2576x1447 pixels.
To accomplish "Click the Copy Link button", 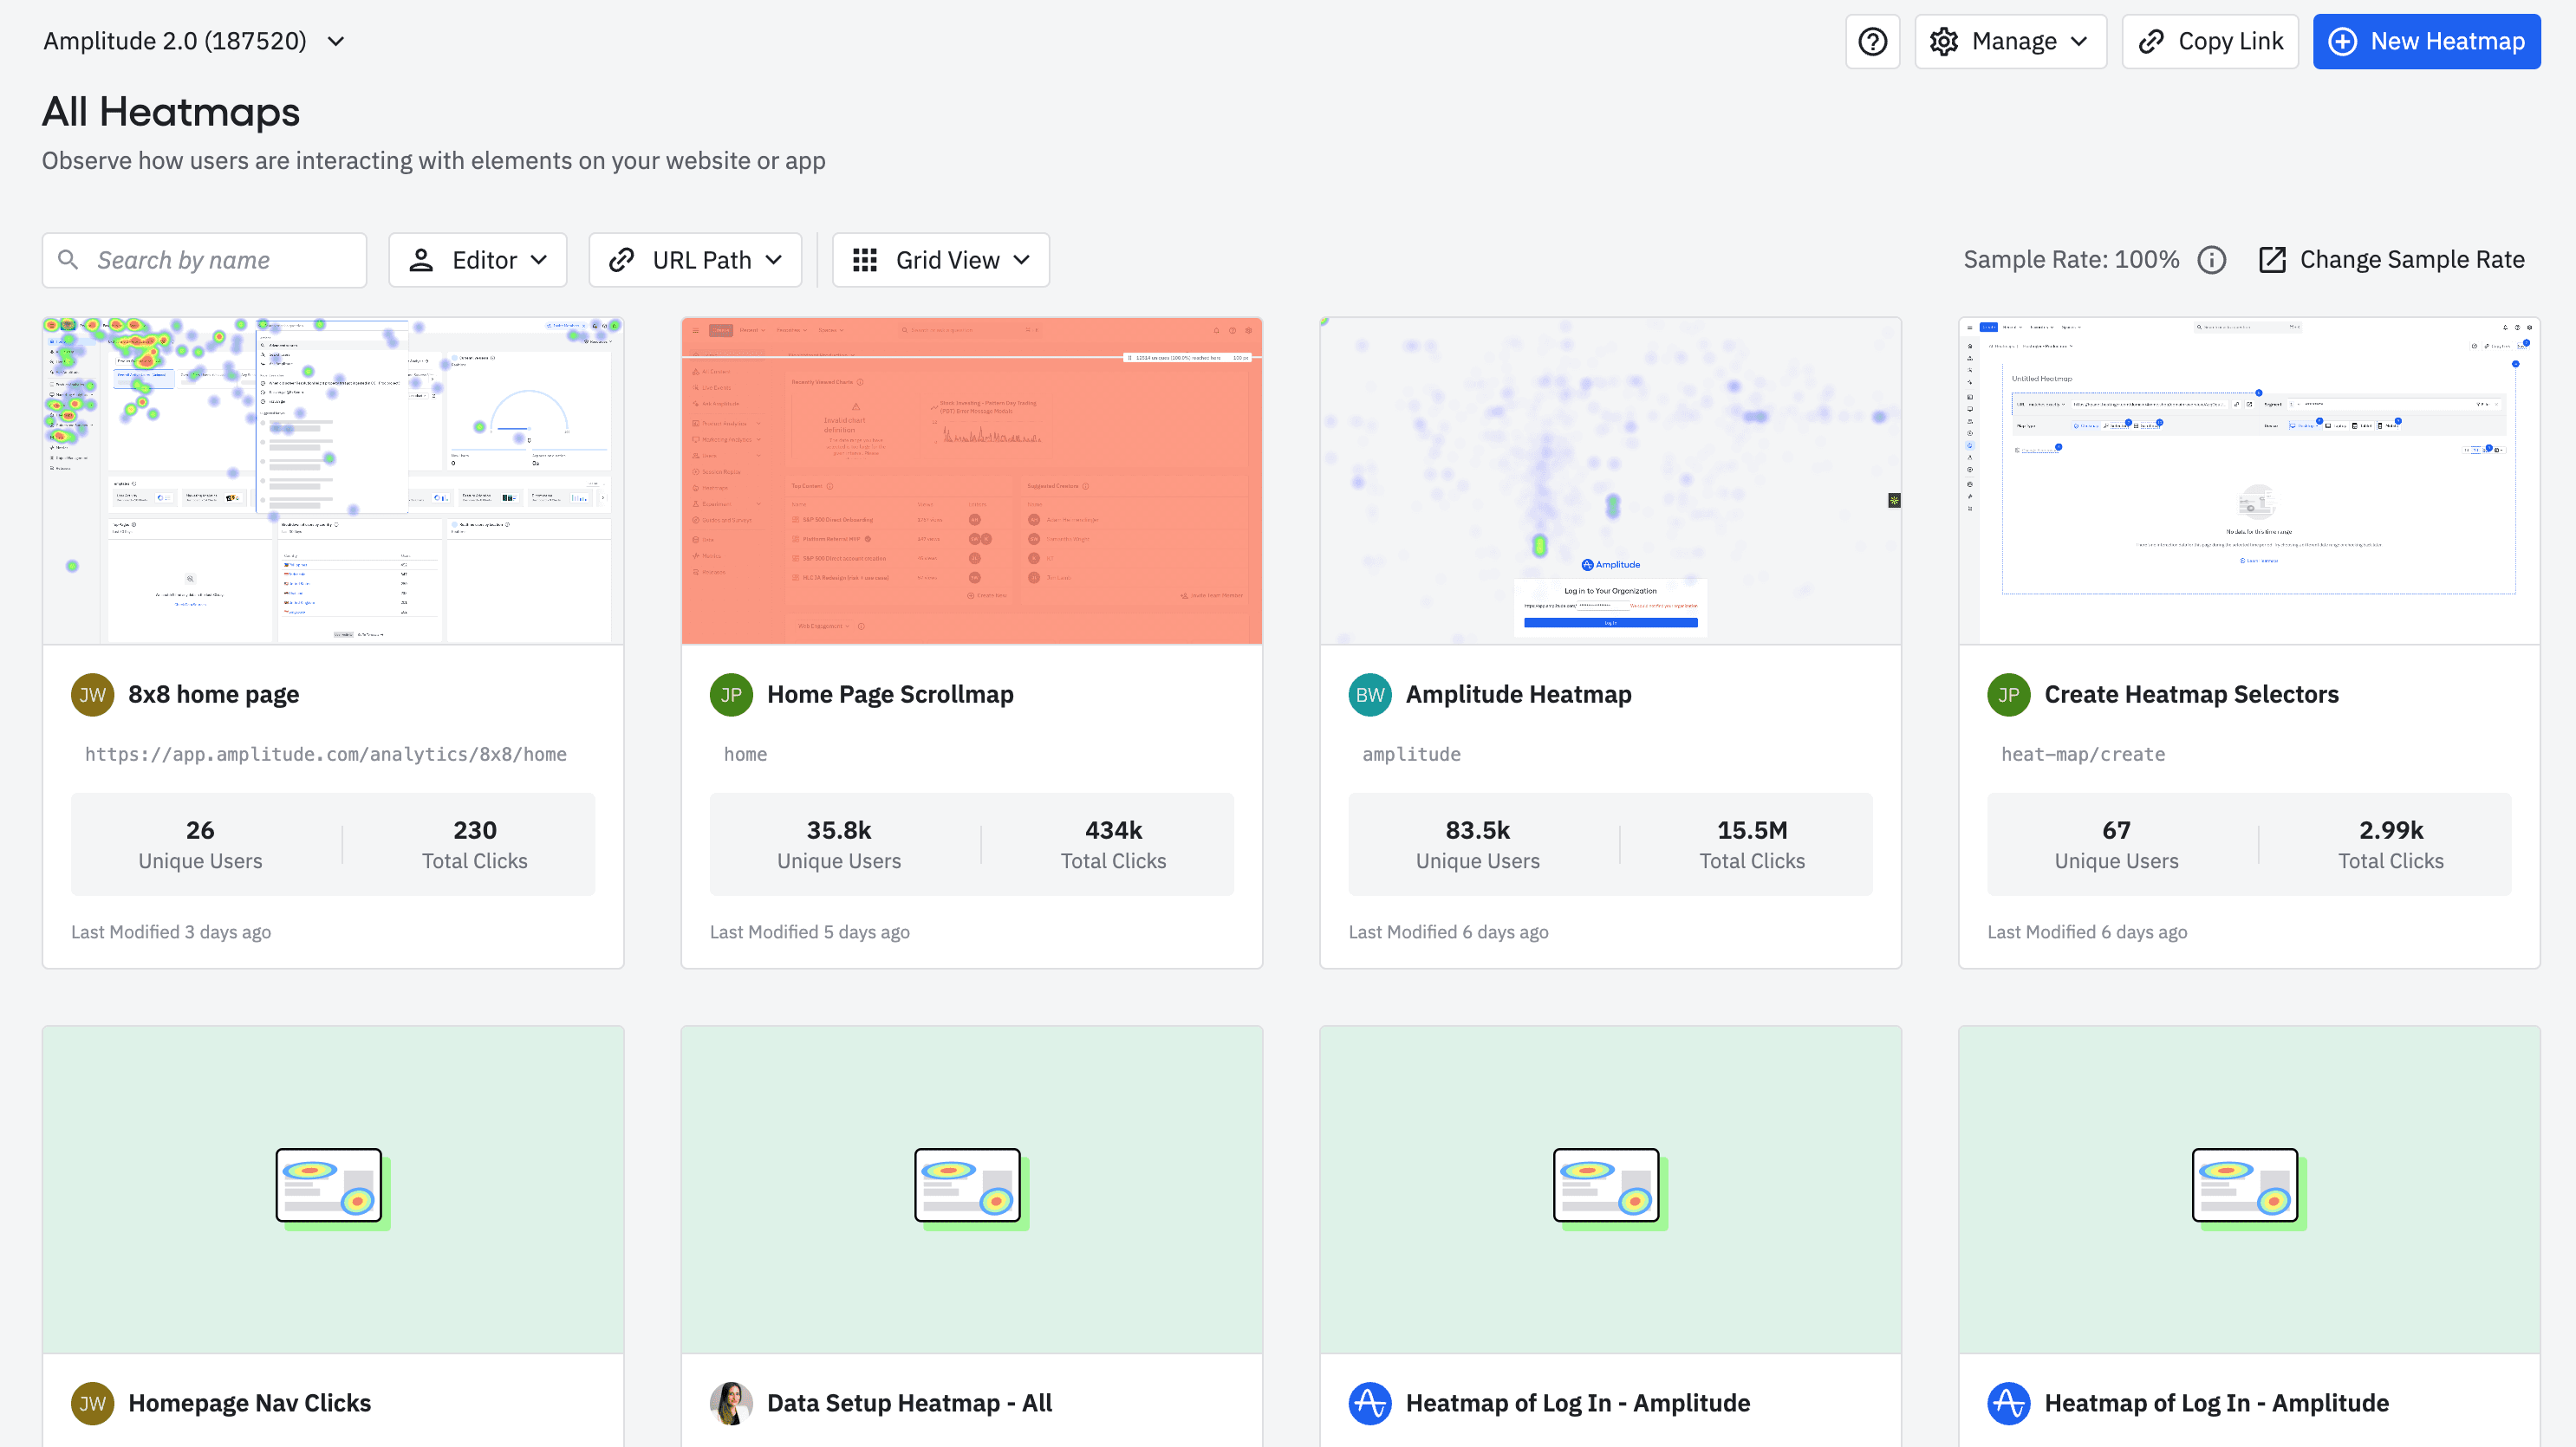I will [x=2210, y=42].
